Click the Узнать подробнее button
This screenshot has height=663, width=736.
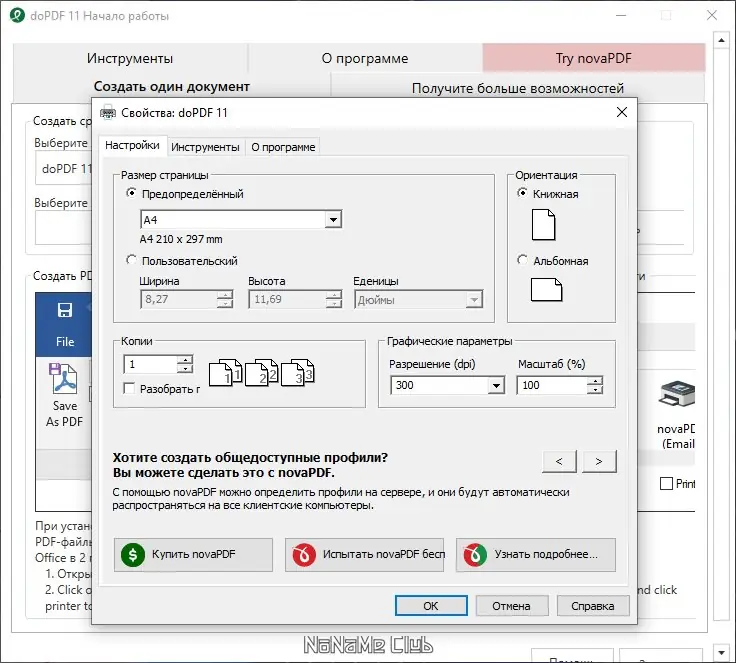[x=536, y=555]
